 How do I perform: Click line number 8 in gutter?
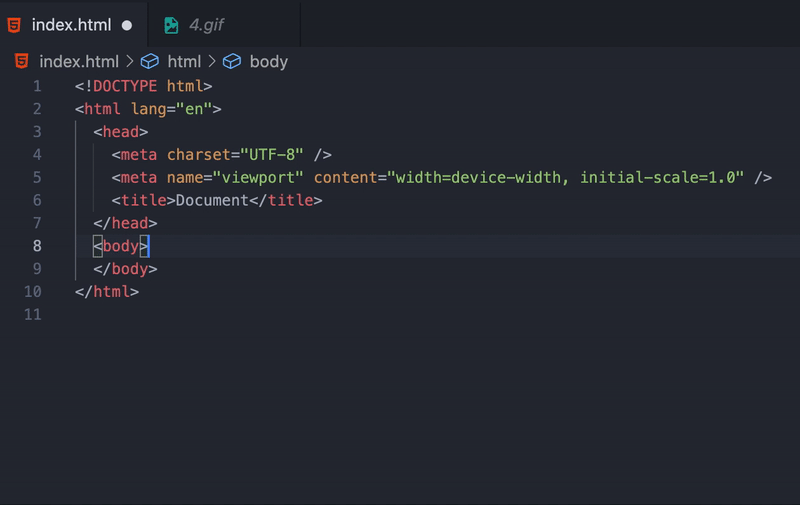37,246
